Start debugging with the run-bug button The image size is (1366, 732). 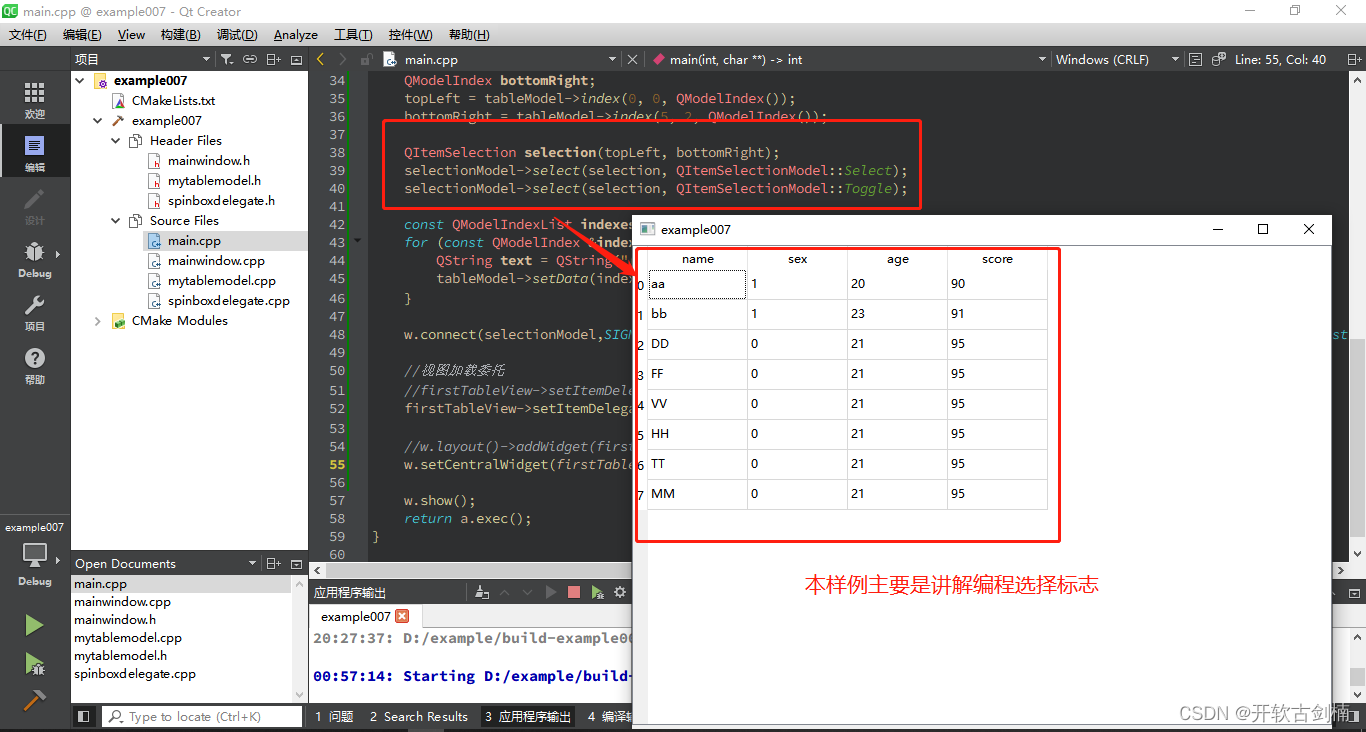click(x=35, y=662)
